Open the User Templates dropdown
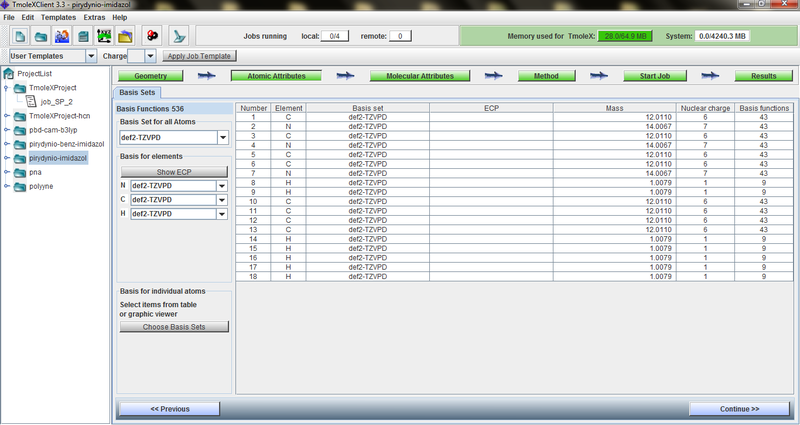This screenshot has height=425, width=800. click(x=90, y=56)
